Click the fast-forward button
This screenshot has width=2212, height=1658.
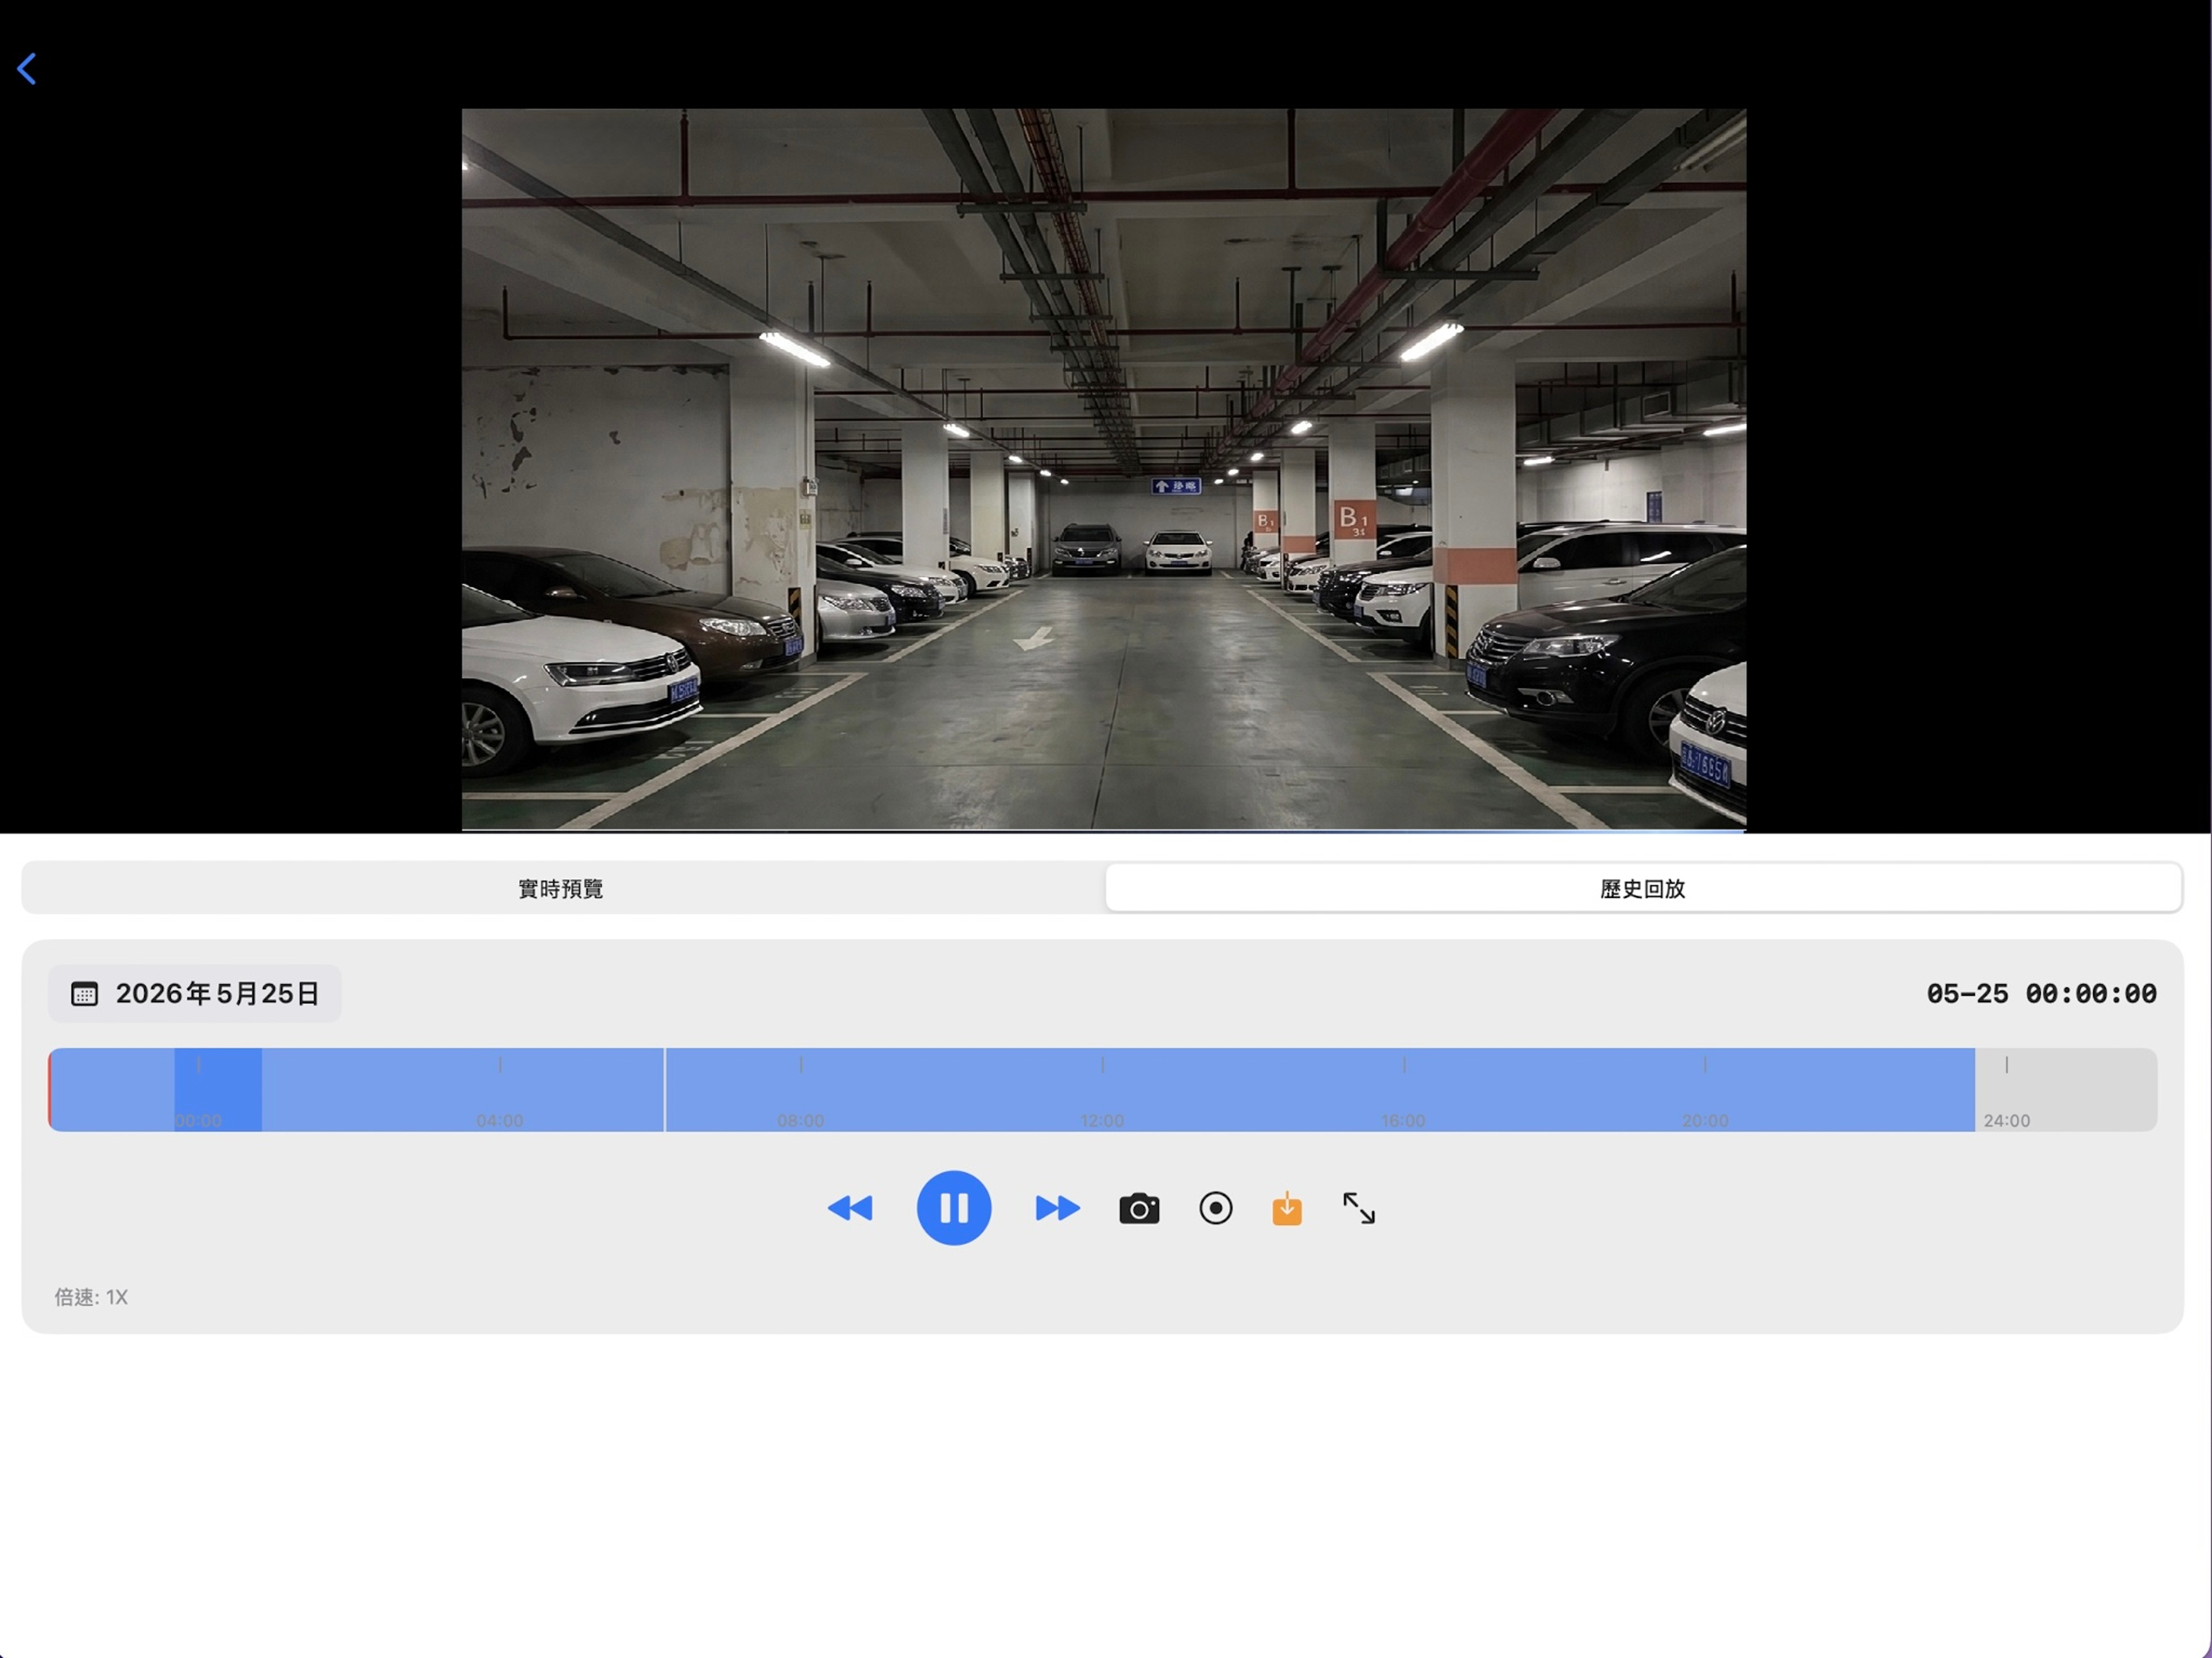(x=1057, y=1208)
